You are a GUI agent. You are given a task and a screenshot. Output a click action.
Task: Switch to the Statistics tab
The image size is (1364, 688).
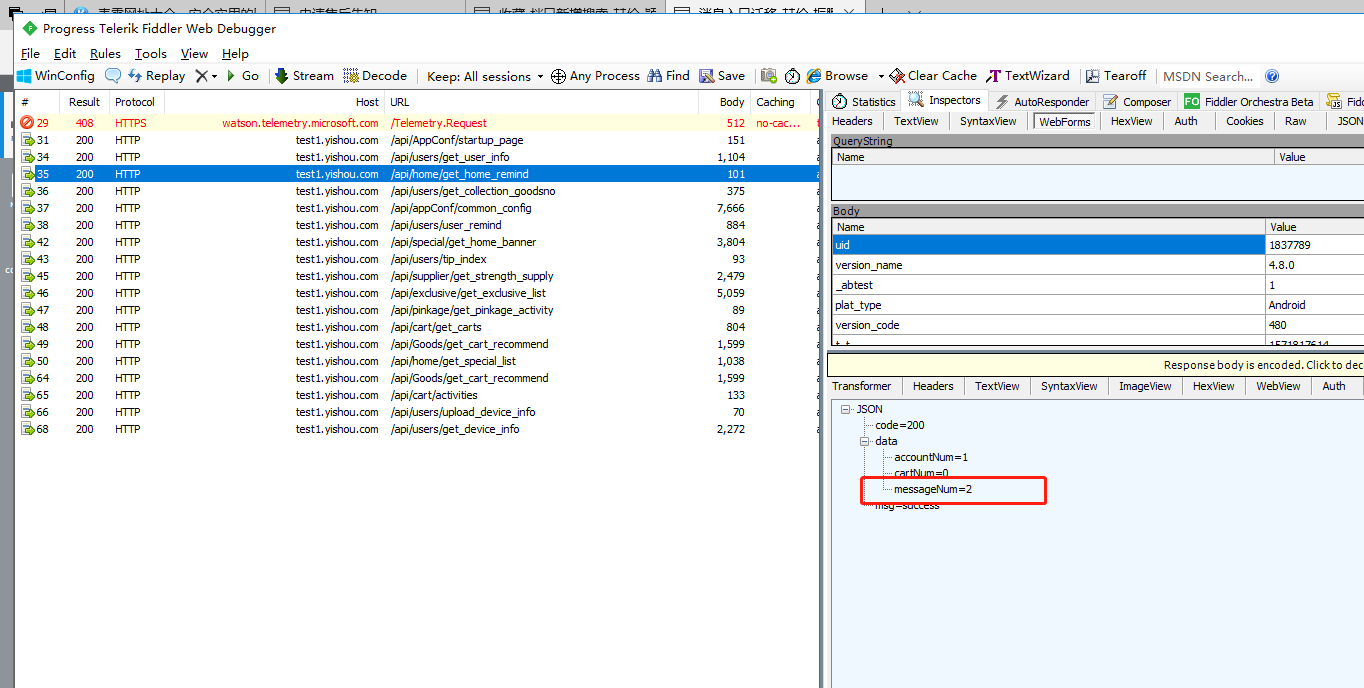coord(865,101)
